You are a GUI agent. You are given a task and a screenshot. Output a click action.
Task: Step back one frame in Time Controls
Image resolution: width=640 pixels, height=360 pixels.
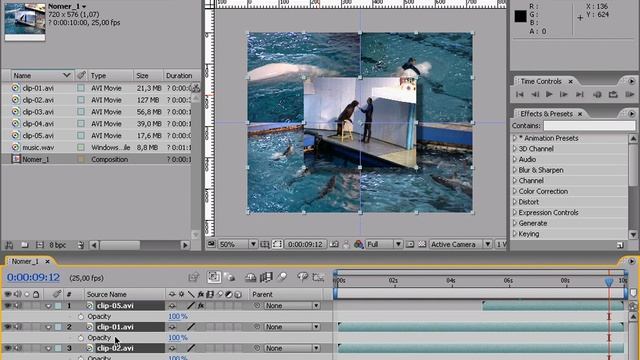535,94
